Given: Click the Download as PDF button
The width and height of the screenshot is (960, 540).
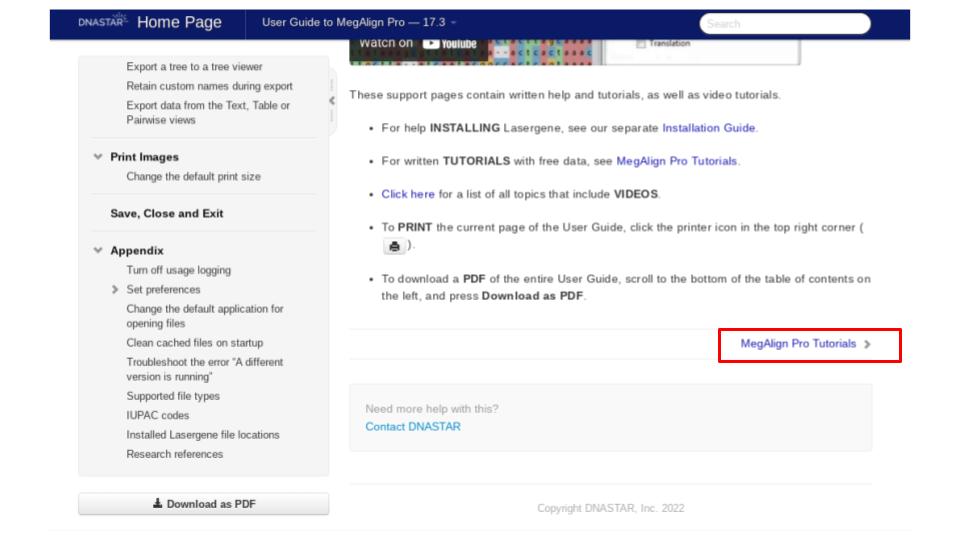Looking at the screenshot, I should [204, 504].
